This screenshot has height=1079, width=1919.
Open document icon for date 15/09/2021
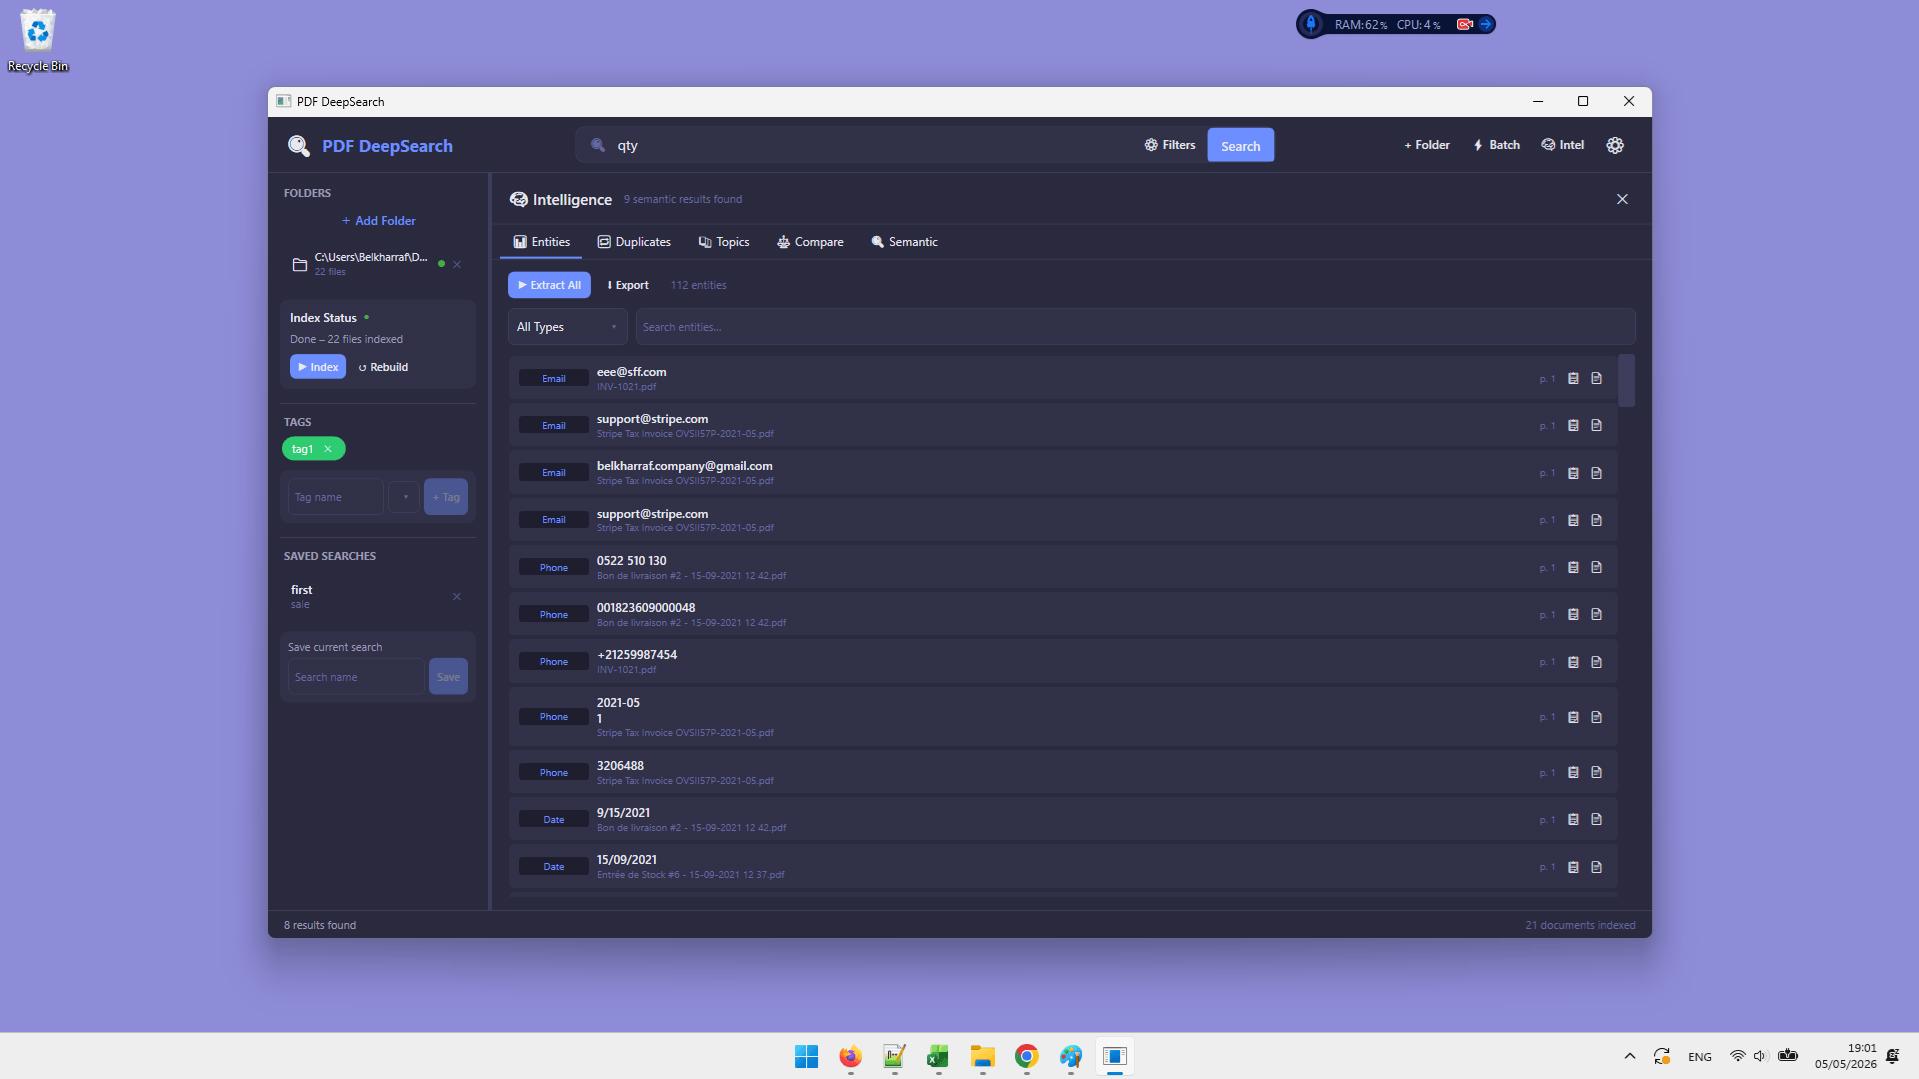click(1596, 867)
